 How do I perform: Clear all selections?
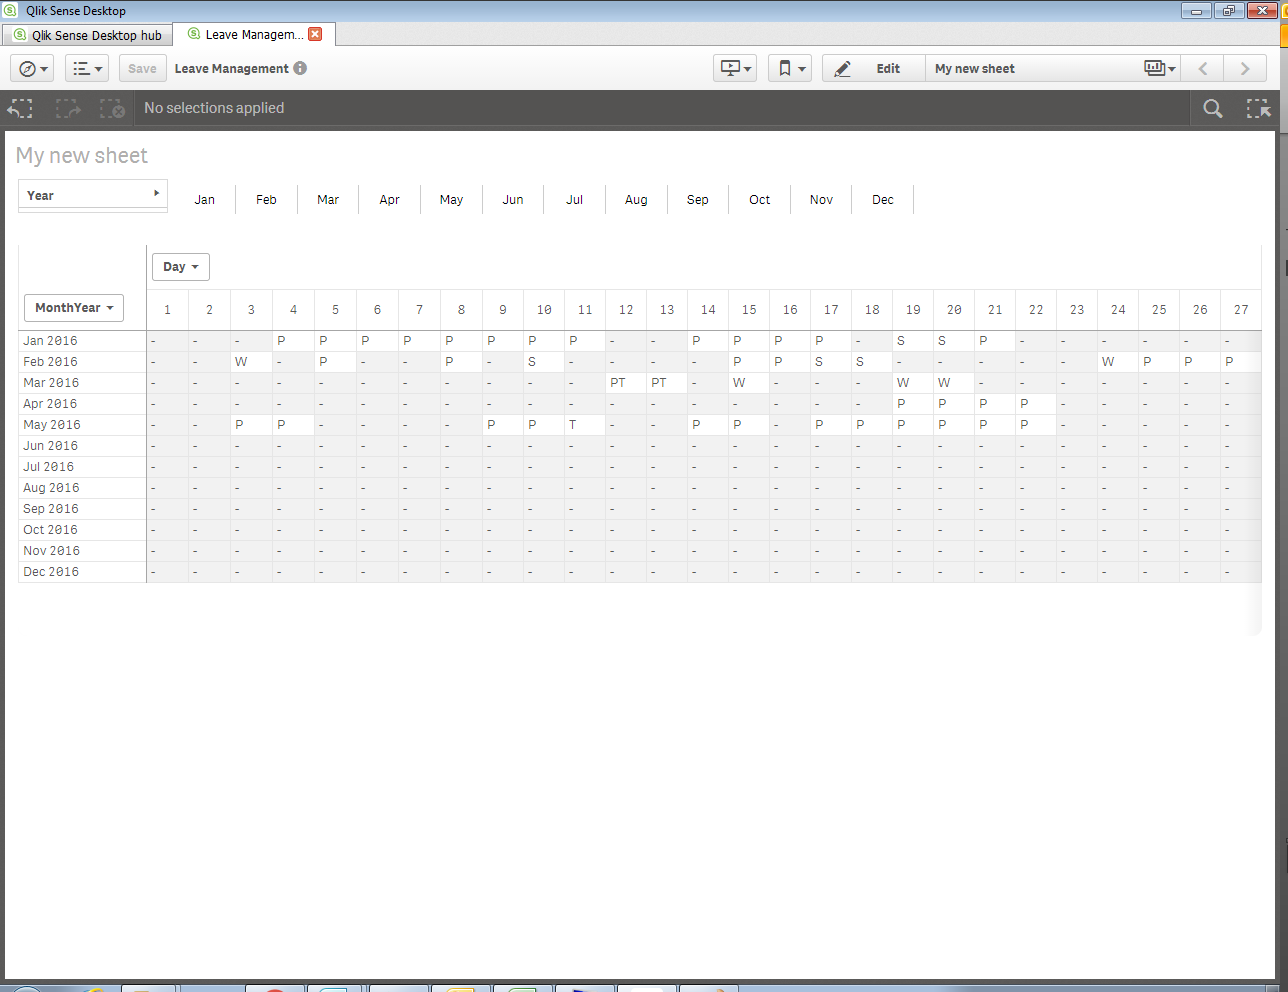(x=112, y=108)
